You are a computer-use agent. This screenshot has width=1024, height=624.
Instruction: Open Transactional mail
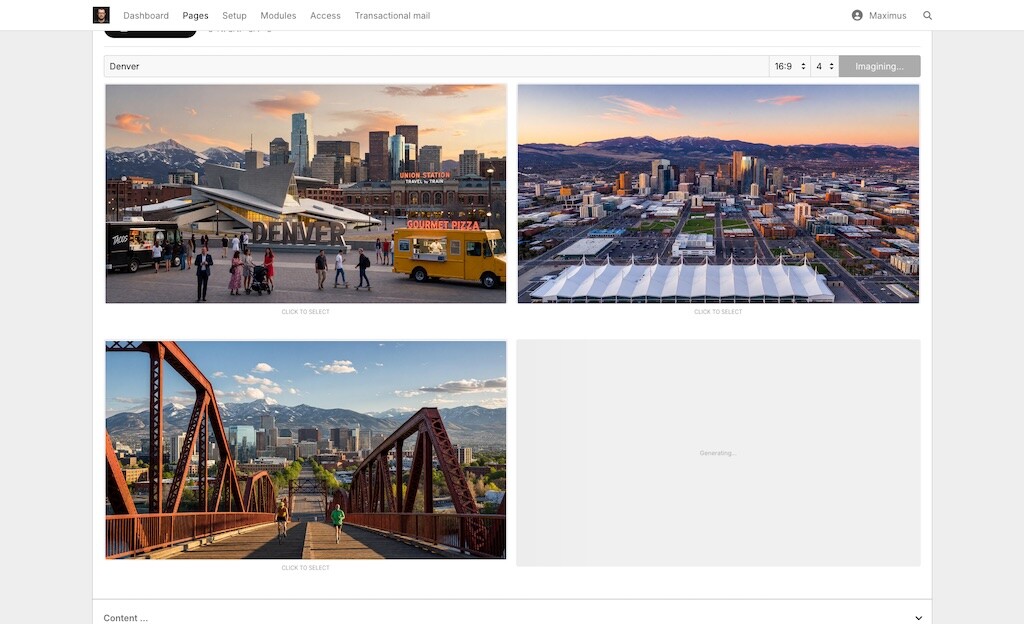[x=392, y=16]
